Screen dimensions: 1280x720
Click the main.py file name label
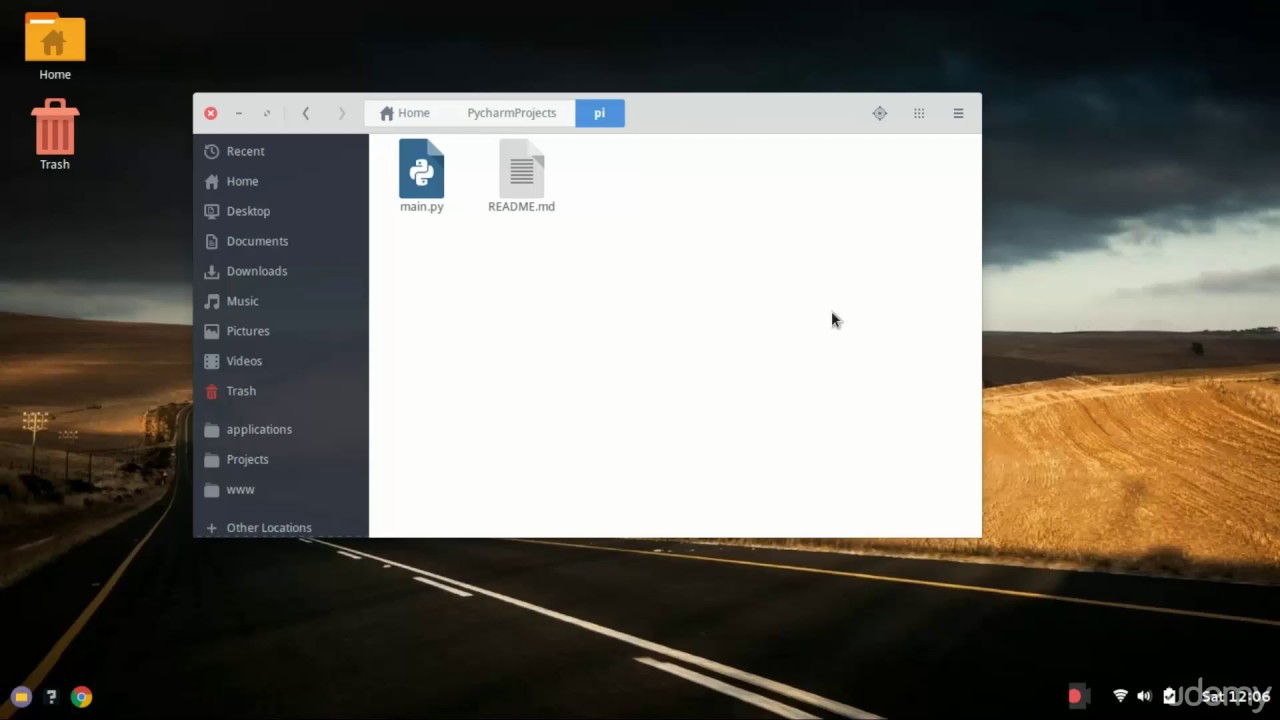click(421, 206)
